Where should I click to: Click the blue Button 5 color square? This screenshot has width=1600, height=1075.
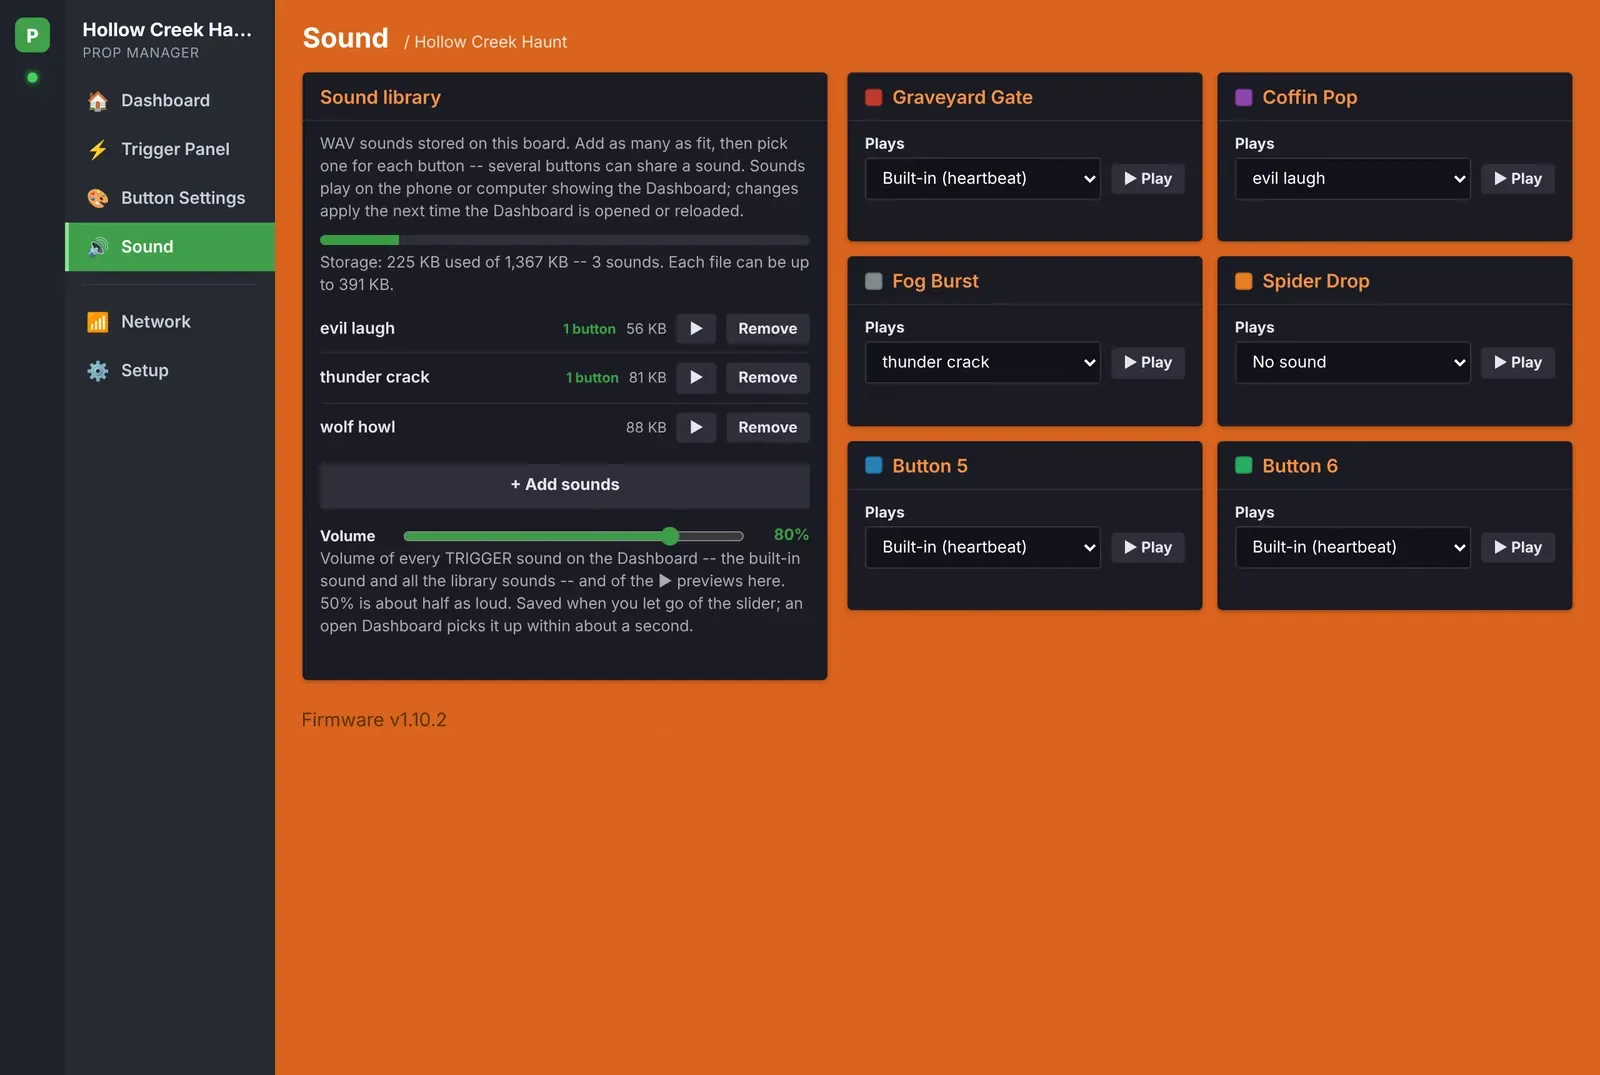[x=874, y=466]
